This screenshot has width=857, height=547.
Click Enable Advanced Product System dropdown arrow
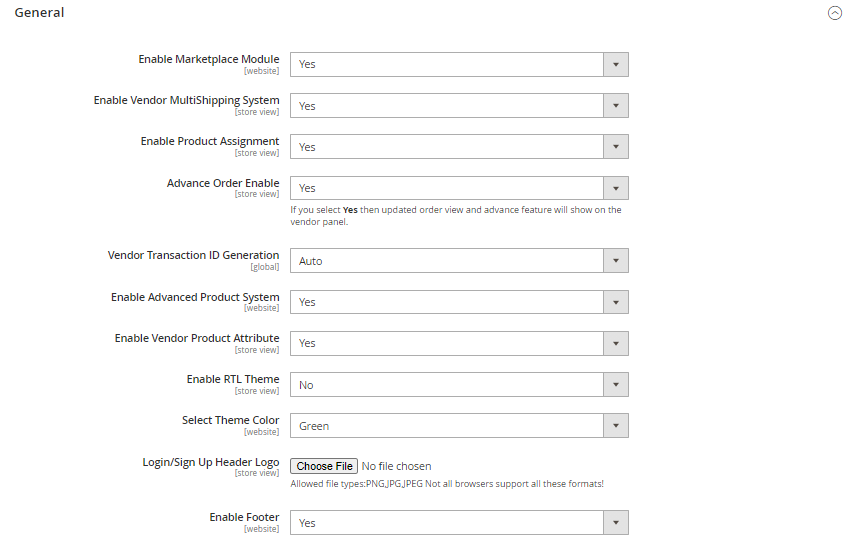pyautogui.click(x=616, y=302)
